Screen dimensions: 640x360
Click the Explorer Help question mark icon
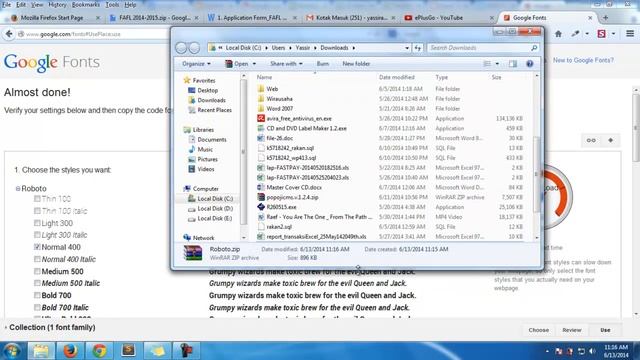coord(529,64)
